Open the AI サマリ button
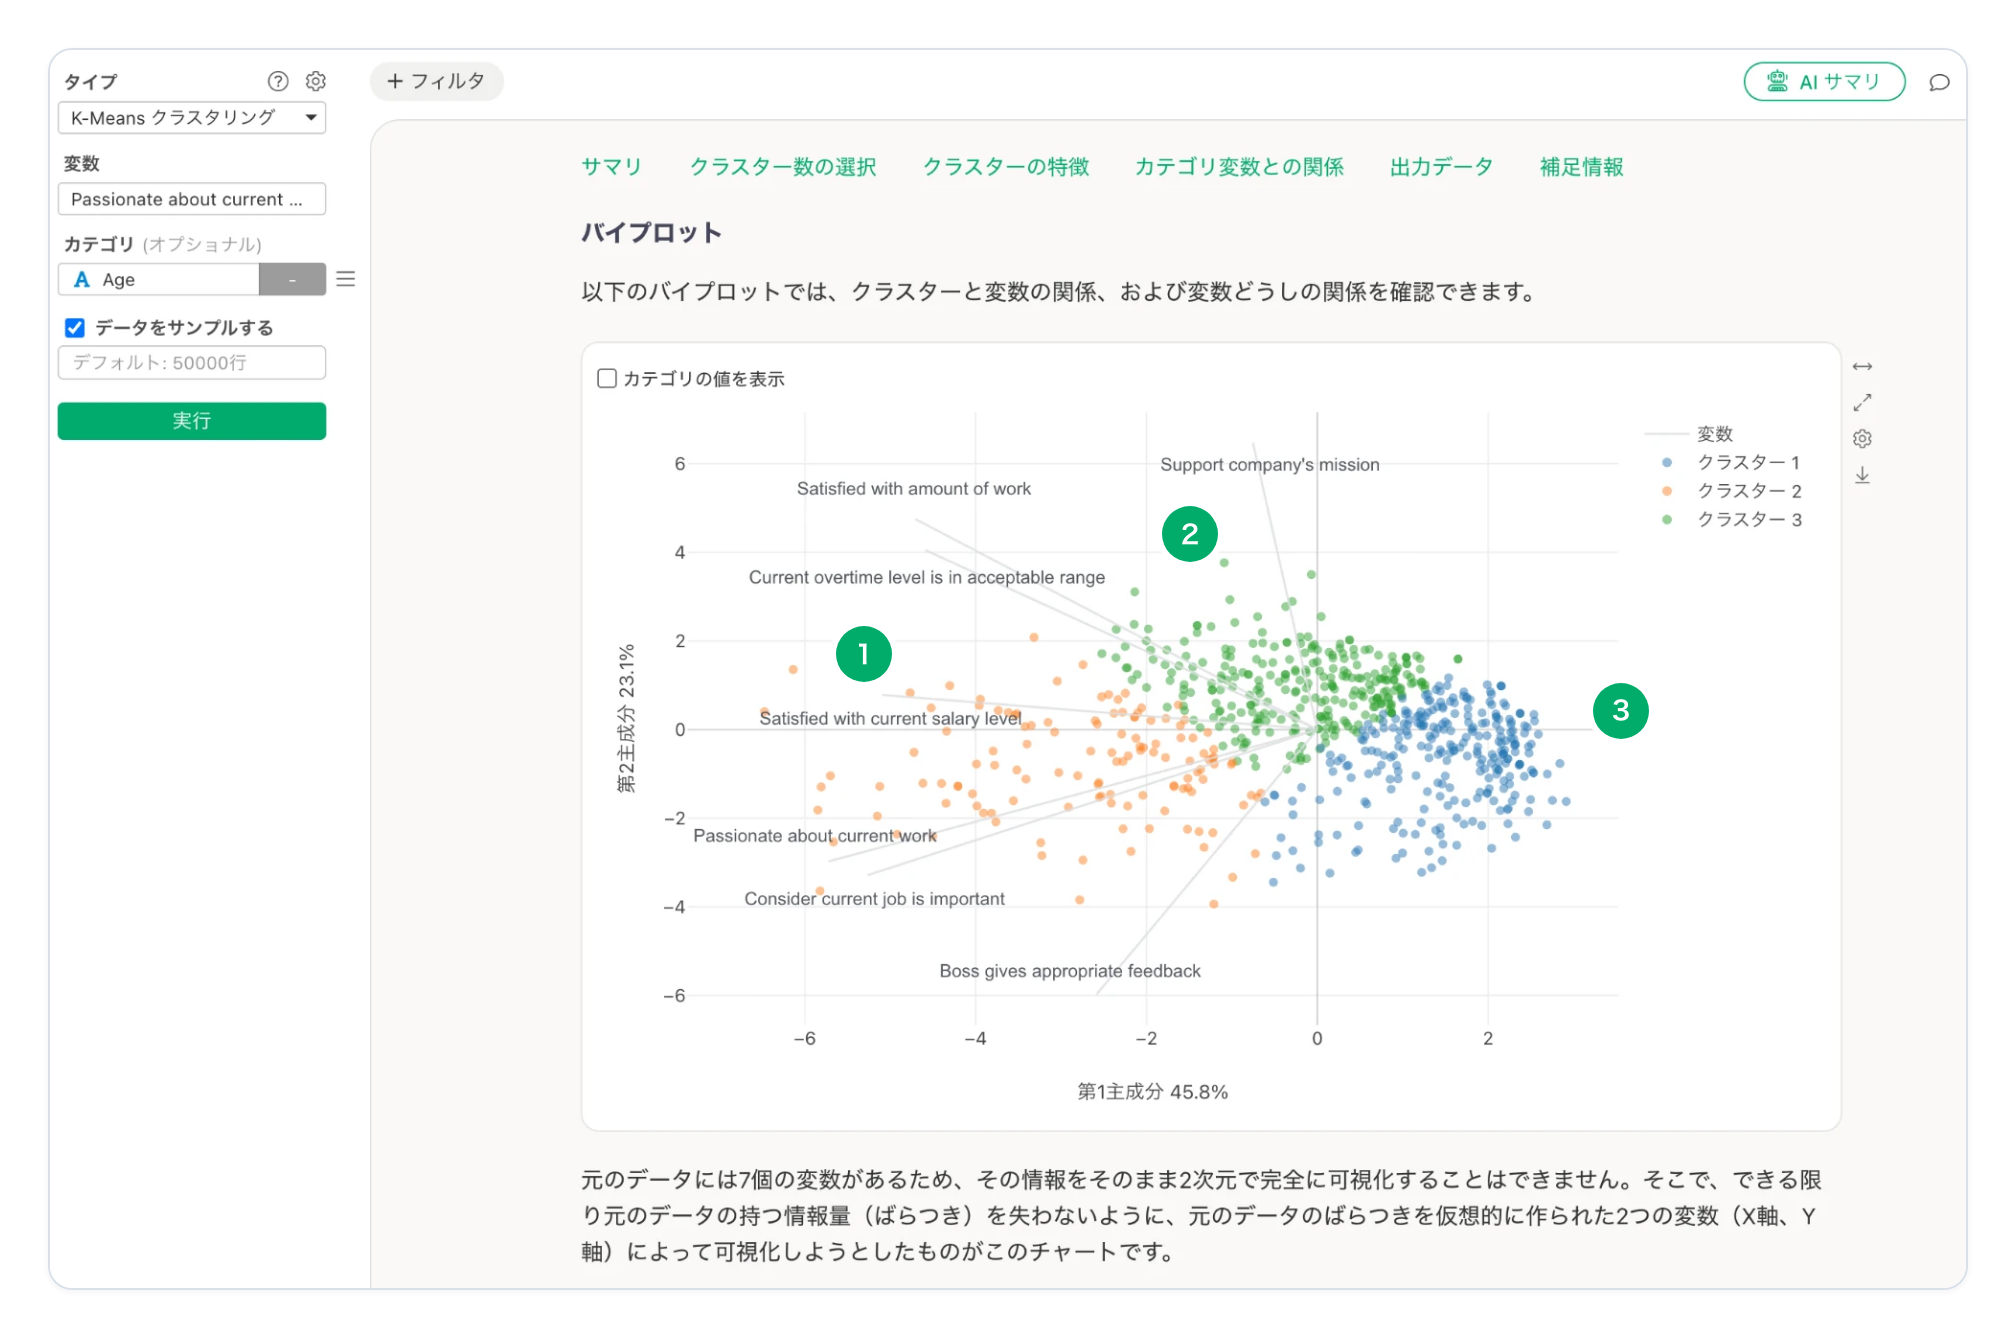2016x1340 pixels. pos(1824,82)
